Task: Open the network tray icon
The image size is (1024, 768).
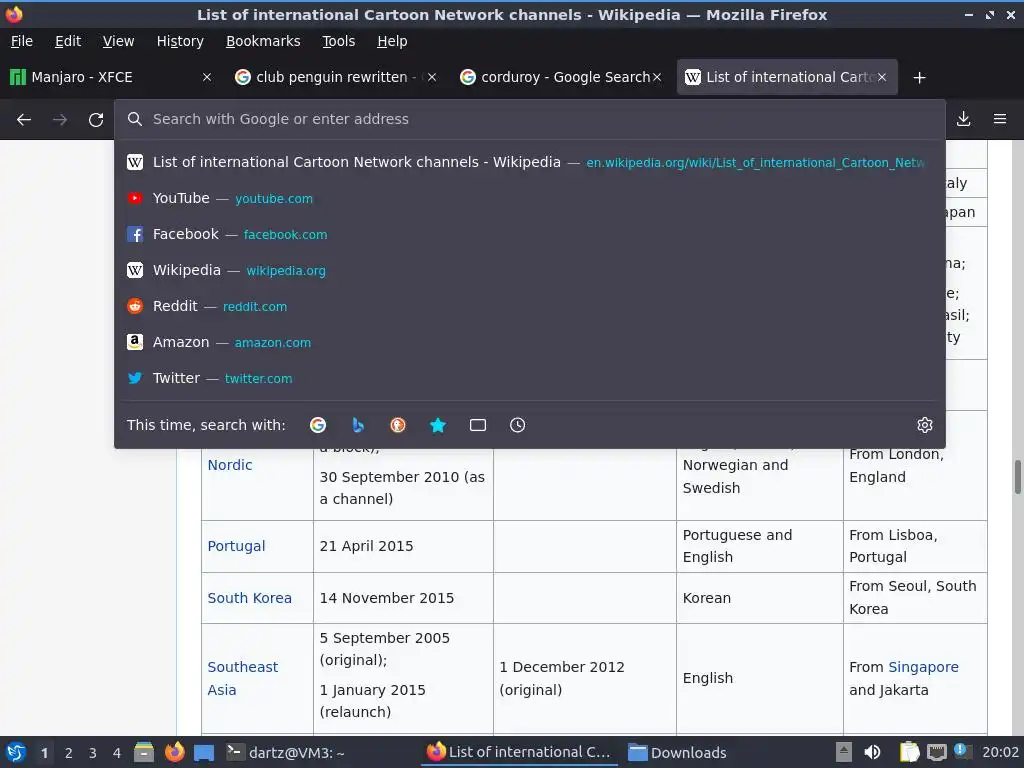Action: [936, 752]
